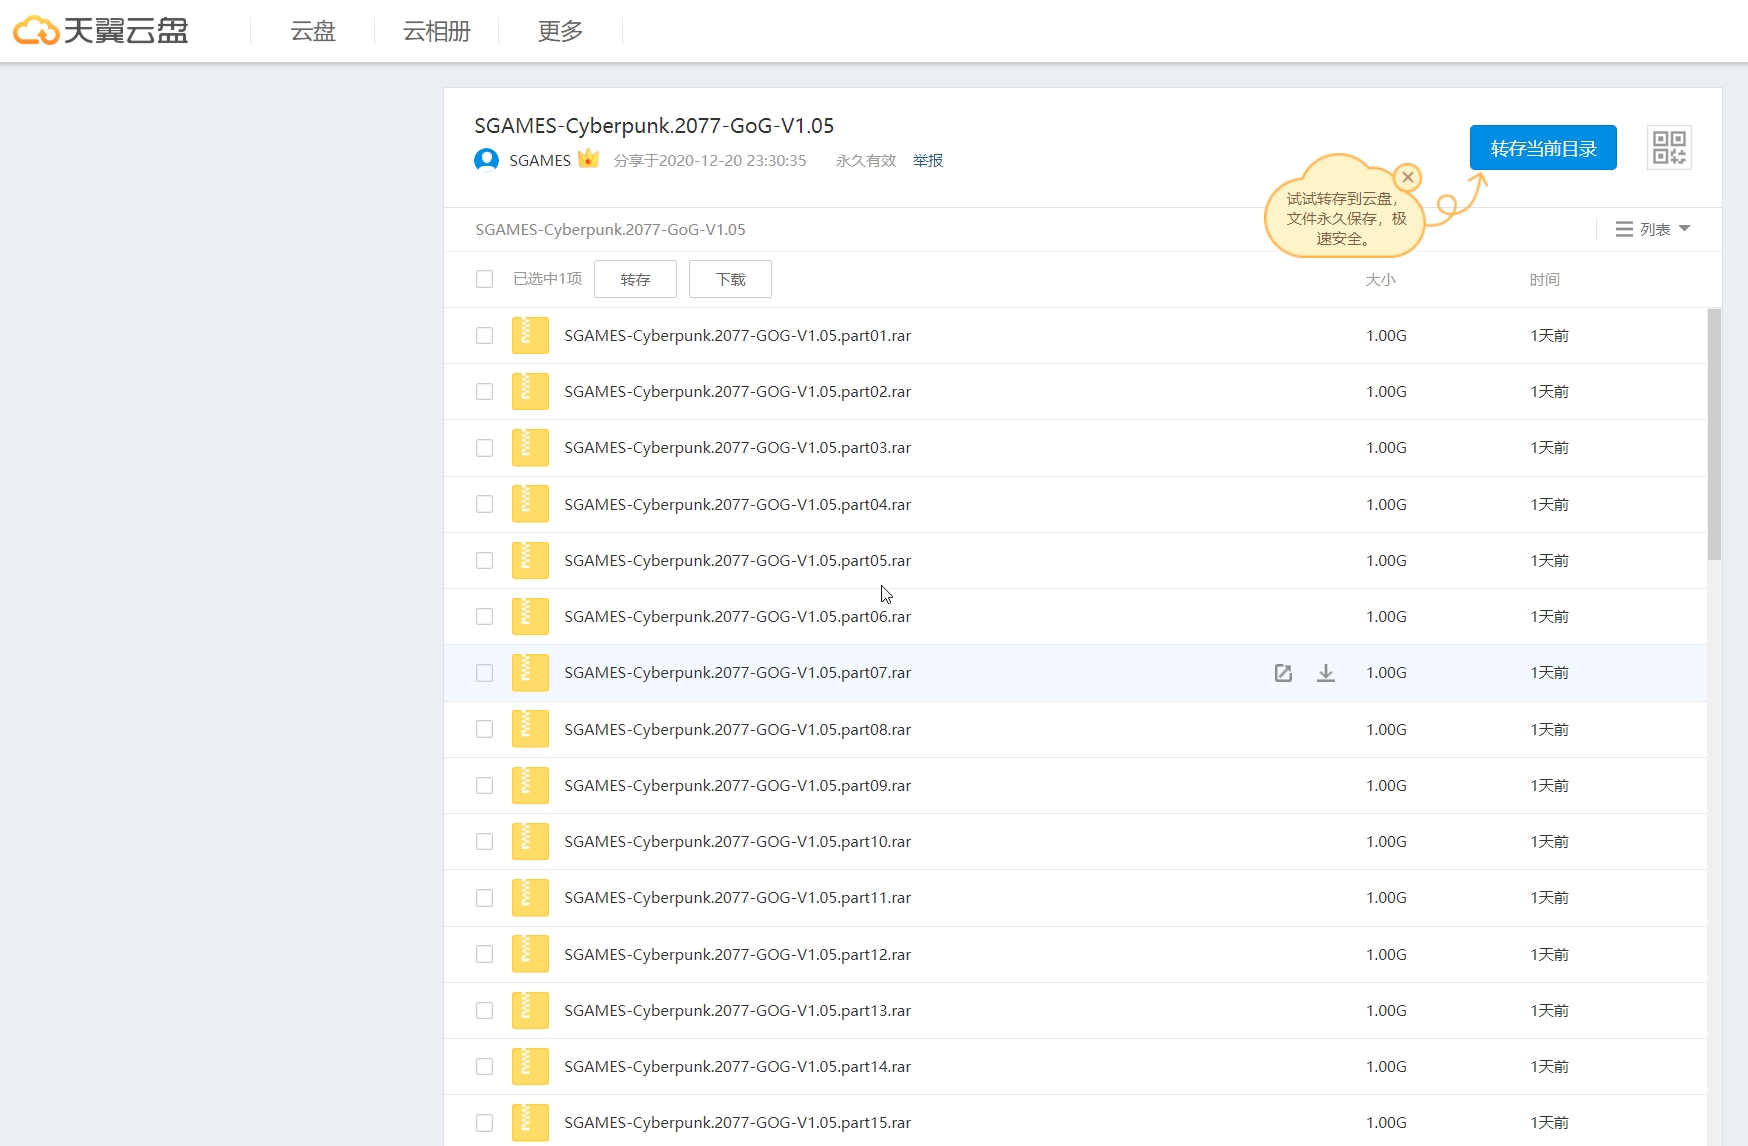Select the part12.rar checkbox
1748x1146 pixels.
click(485, 955)
